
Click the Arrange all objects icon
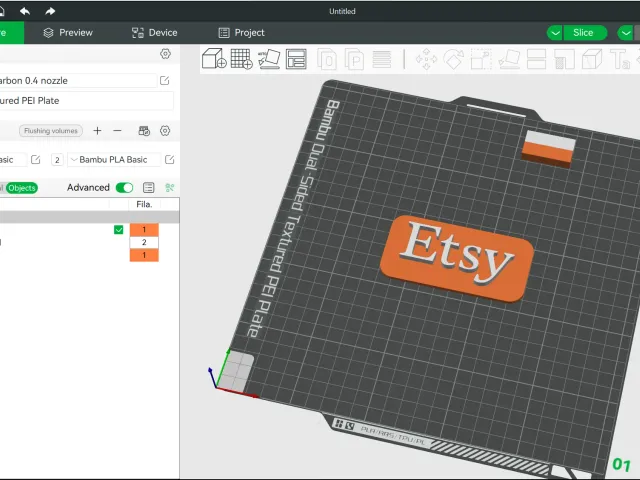coord(296,59)
